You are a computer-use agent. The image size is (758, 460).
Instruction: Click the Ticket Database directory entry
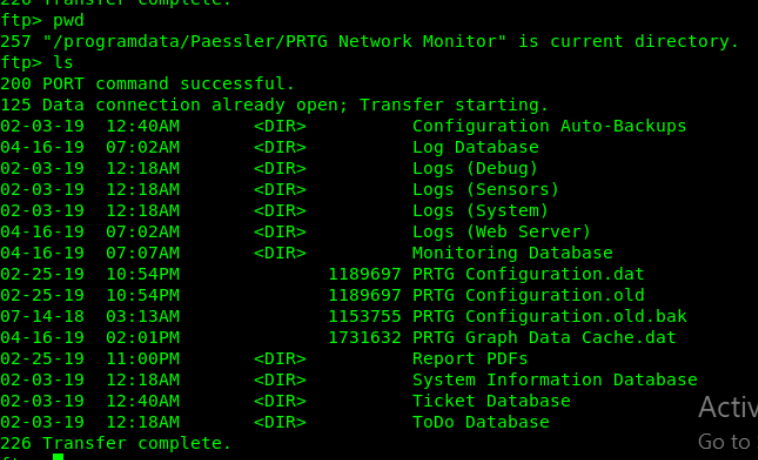click(x=491, y=401)
